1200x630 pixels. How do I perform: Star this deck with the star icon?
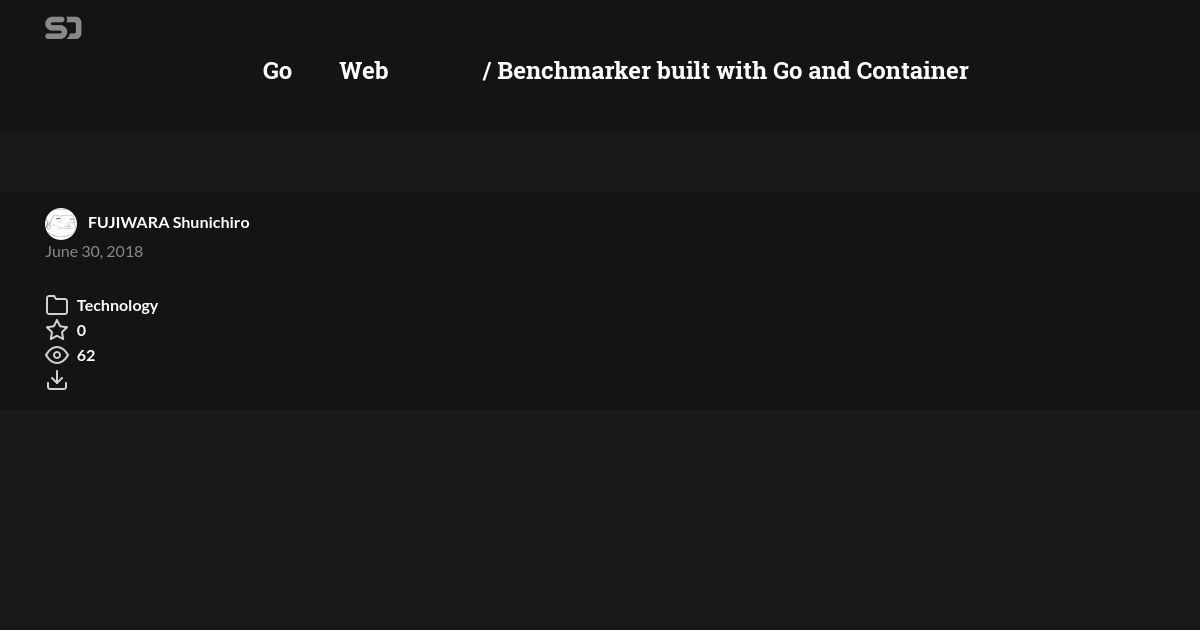coord(57,330)
